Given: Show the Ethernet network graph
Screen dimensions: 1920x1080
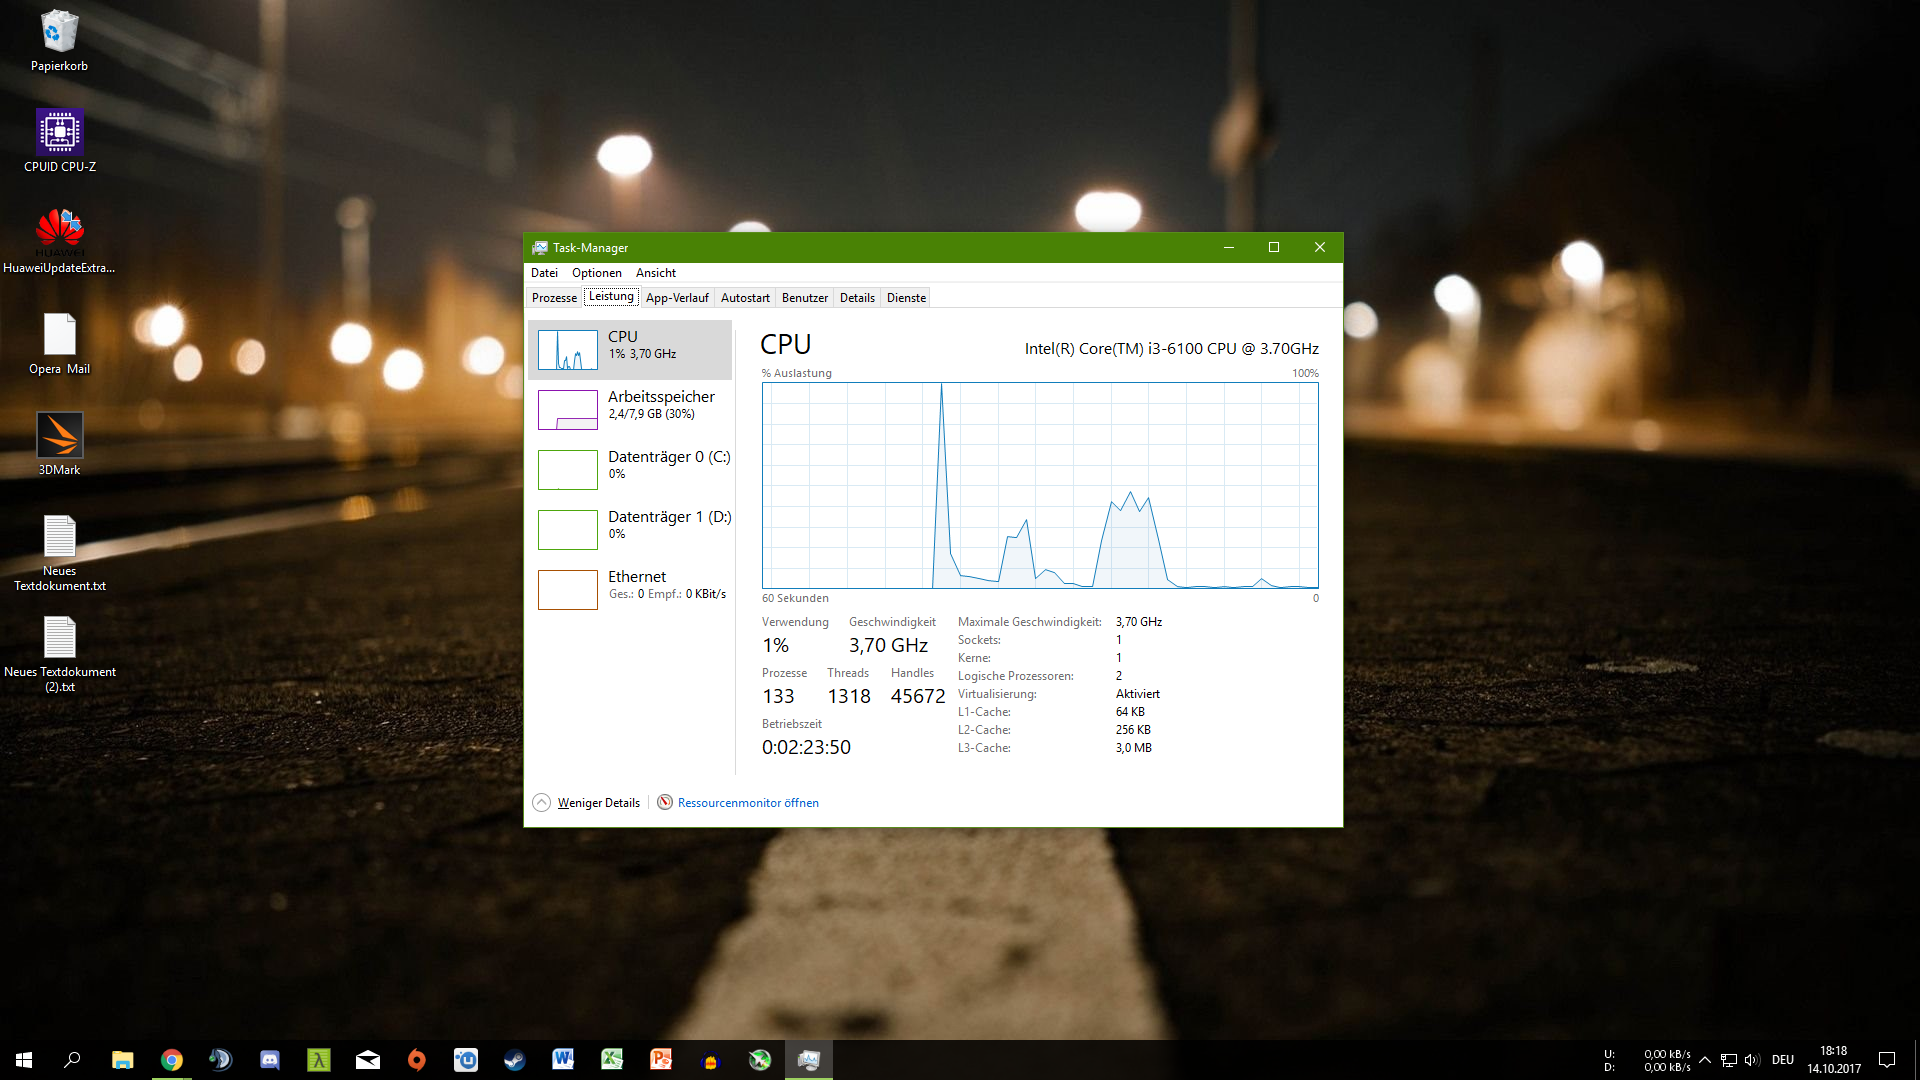Looking at the screenshot, I should [630, 589].
